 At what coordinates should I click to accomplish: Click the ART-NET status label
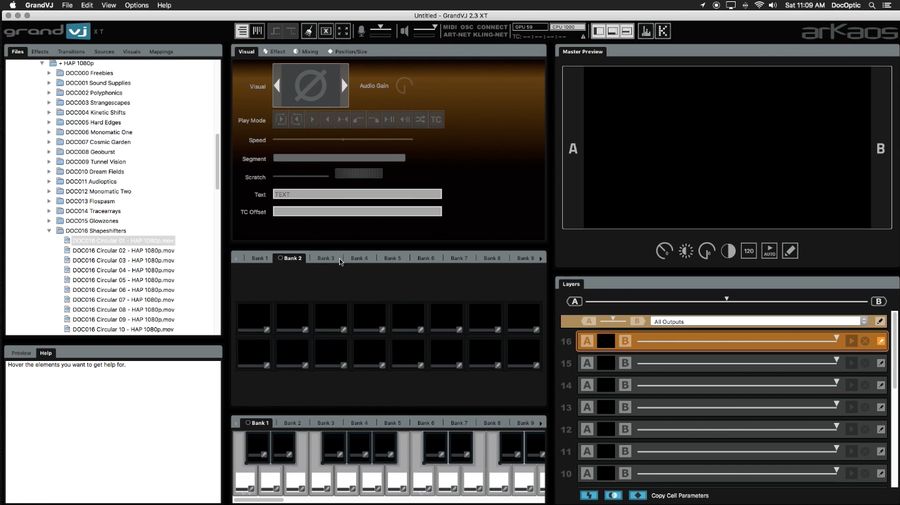(x=457, y=34)
